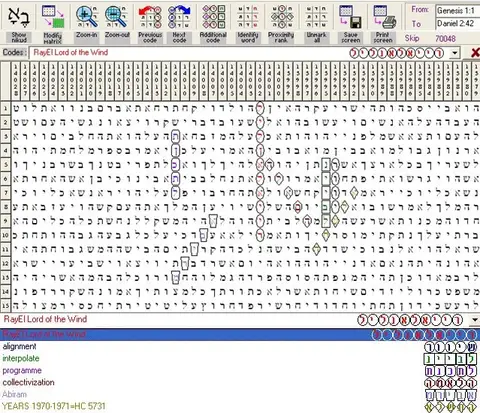Select the programme code row

240,370
